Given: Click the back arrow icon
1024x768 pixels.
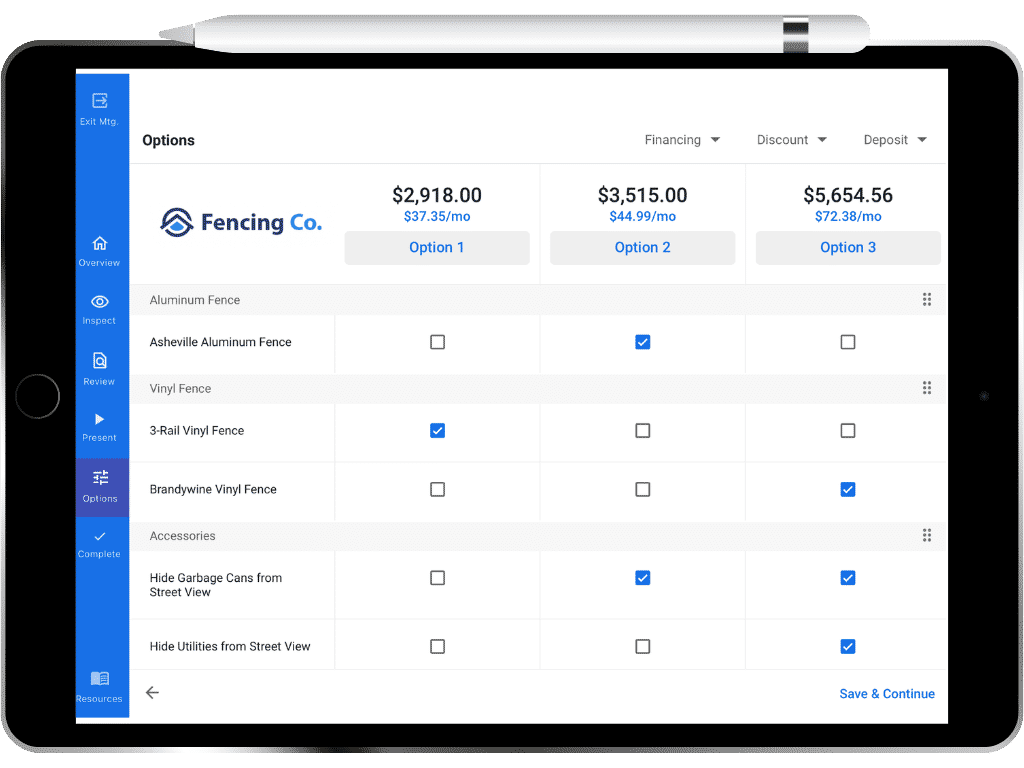Looking at the screenshot, I should [x=152, y=693].
